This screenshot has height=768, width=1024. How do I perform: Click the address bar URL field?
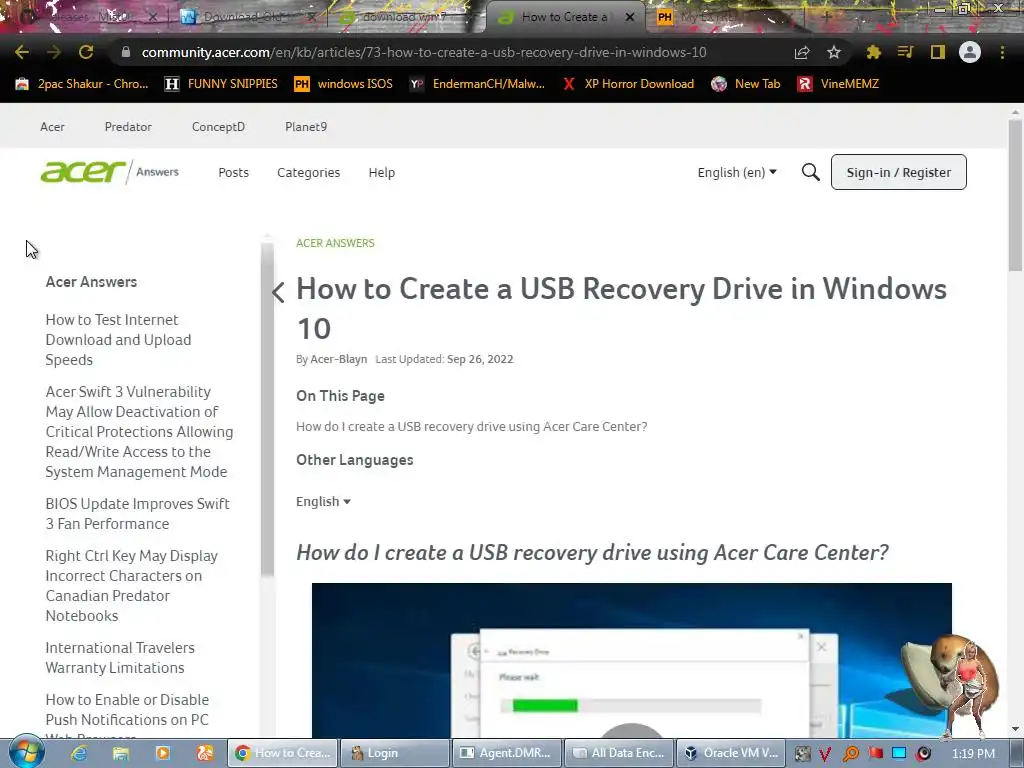click(x=424, y=52)
